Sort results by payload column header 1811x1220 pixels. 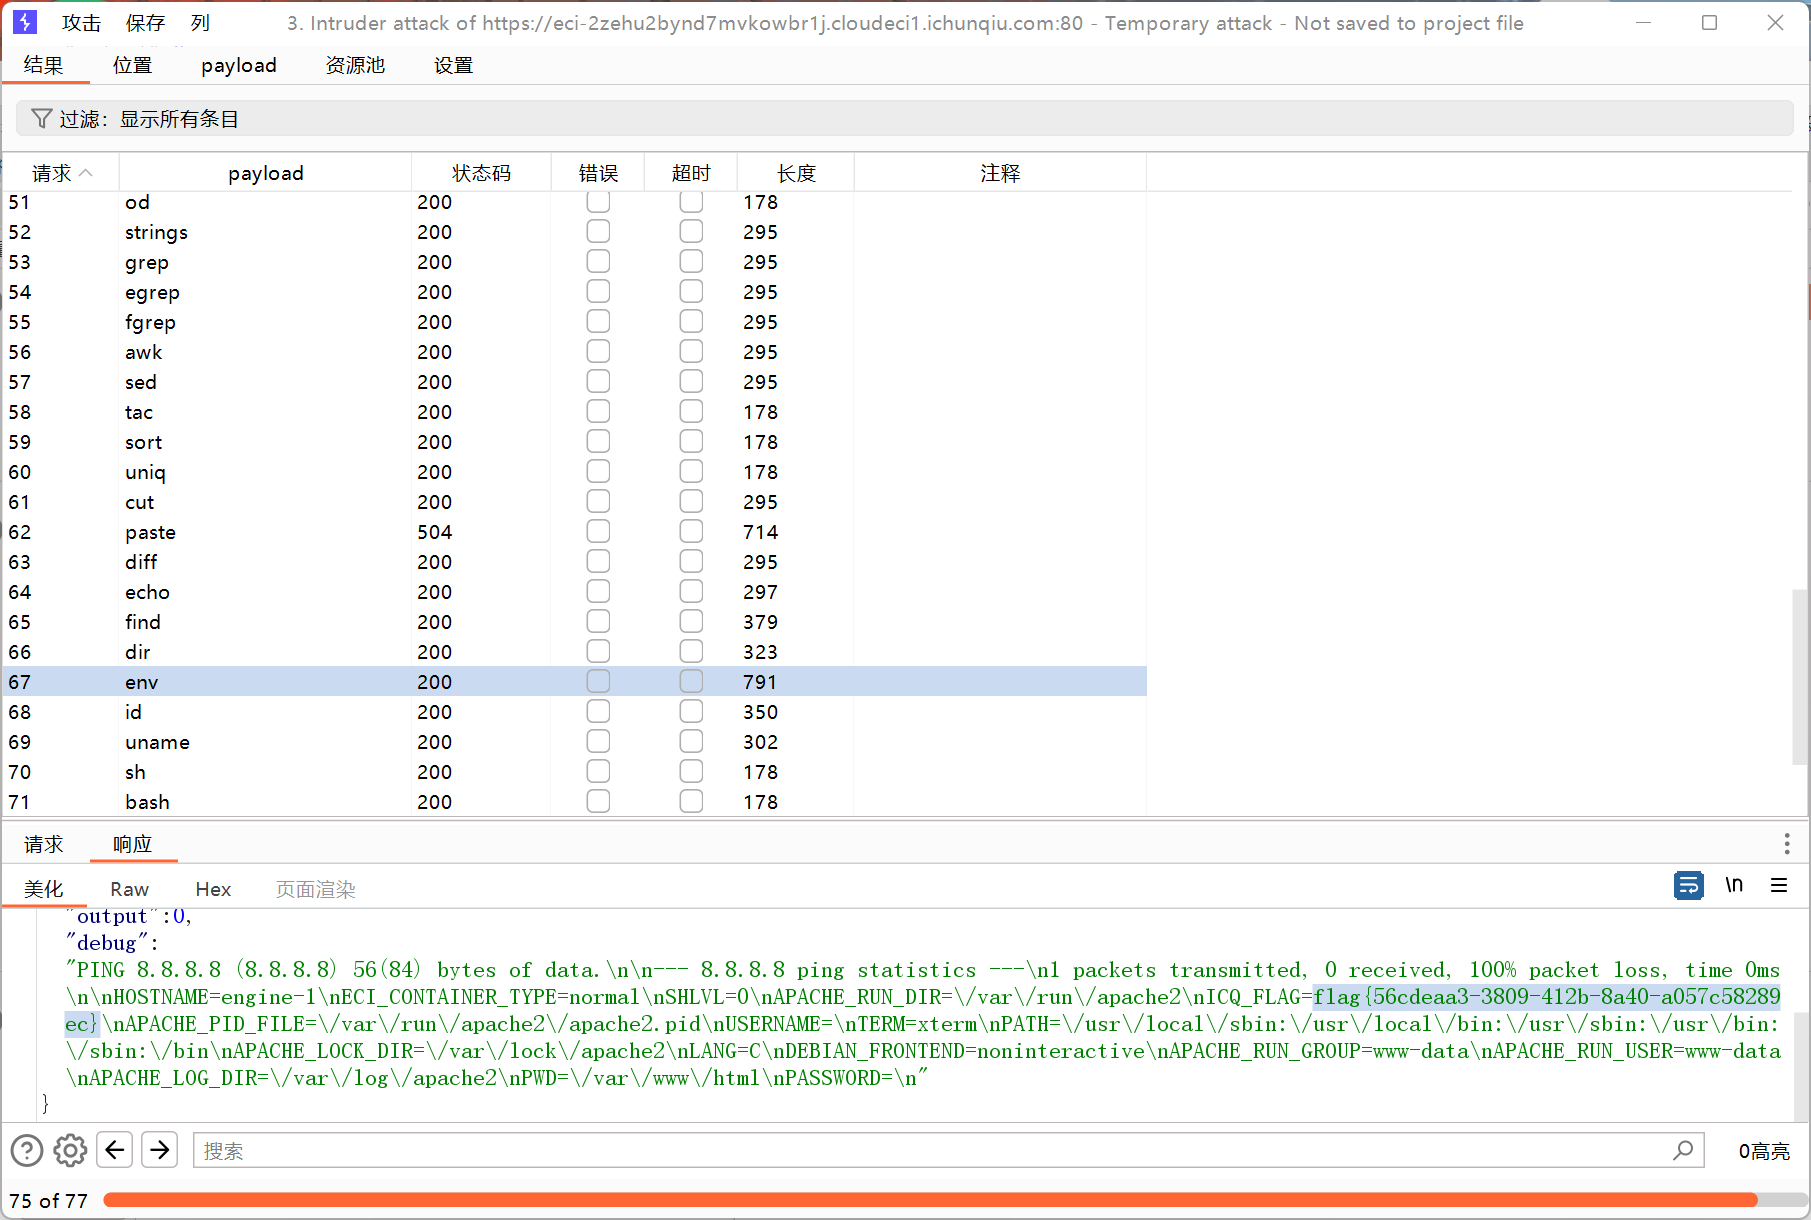[265, 173]
